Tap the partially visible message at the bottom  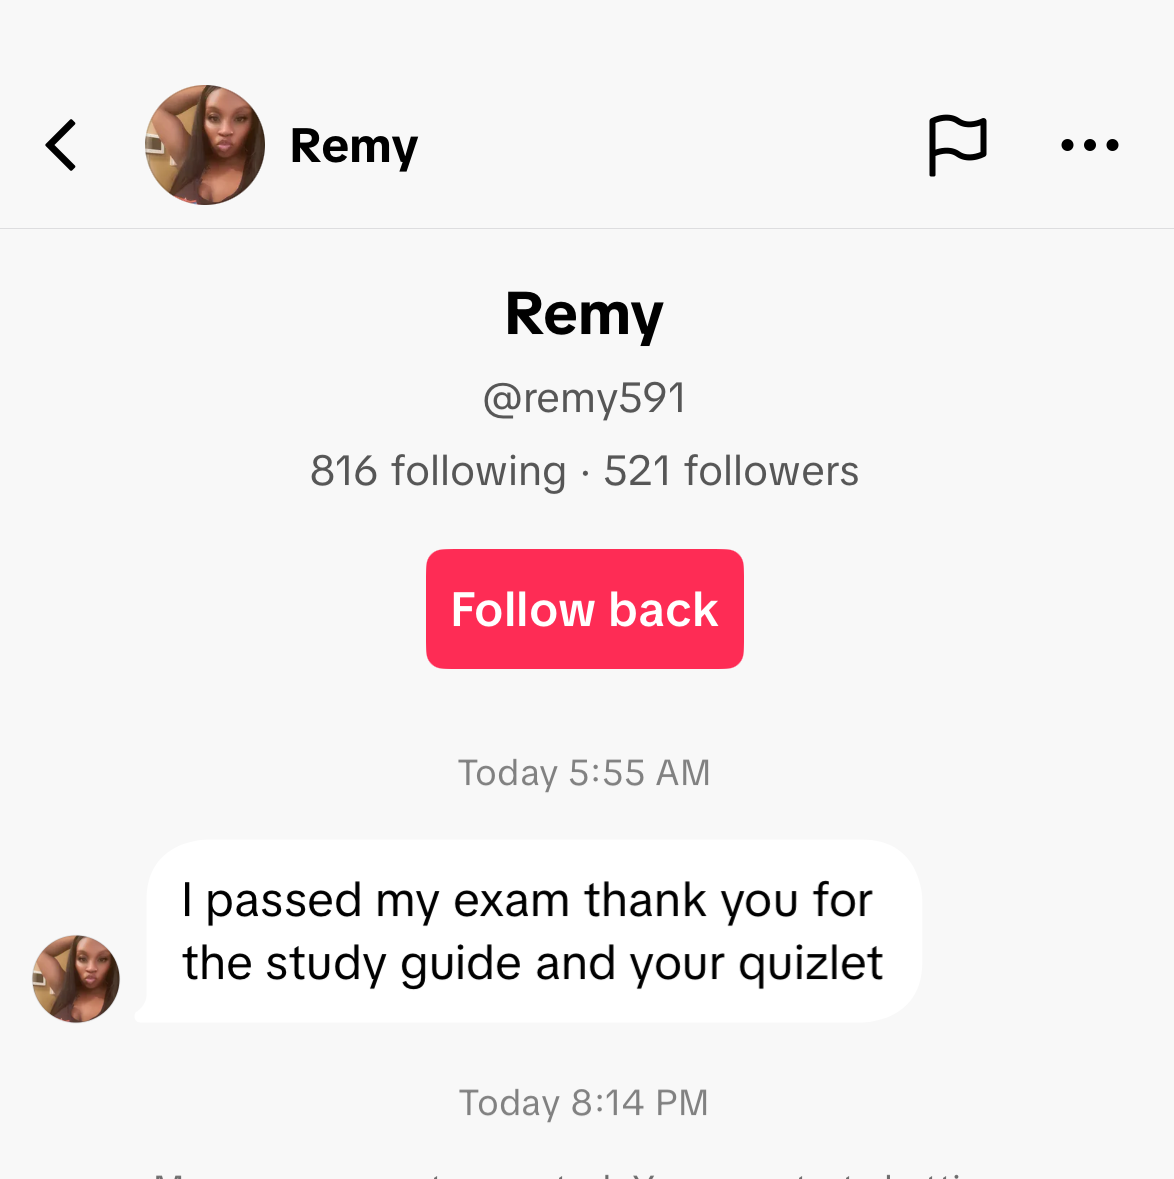(x=584, y=1172)
